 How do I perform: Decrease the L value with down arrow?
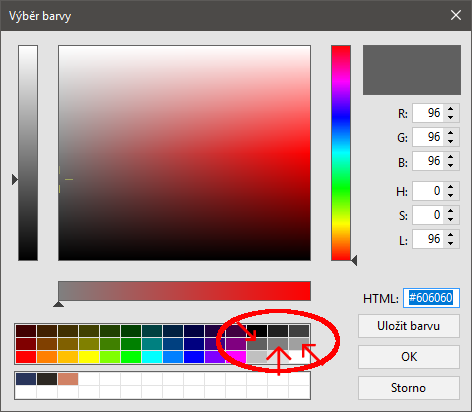(451, 243)
